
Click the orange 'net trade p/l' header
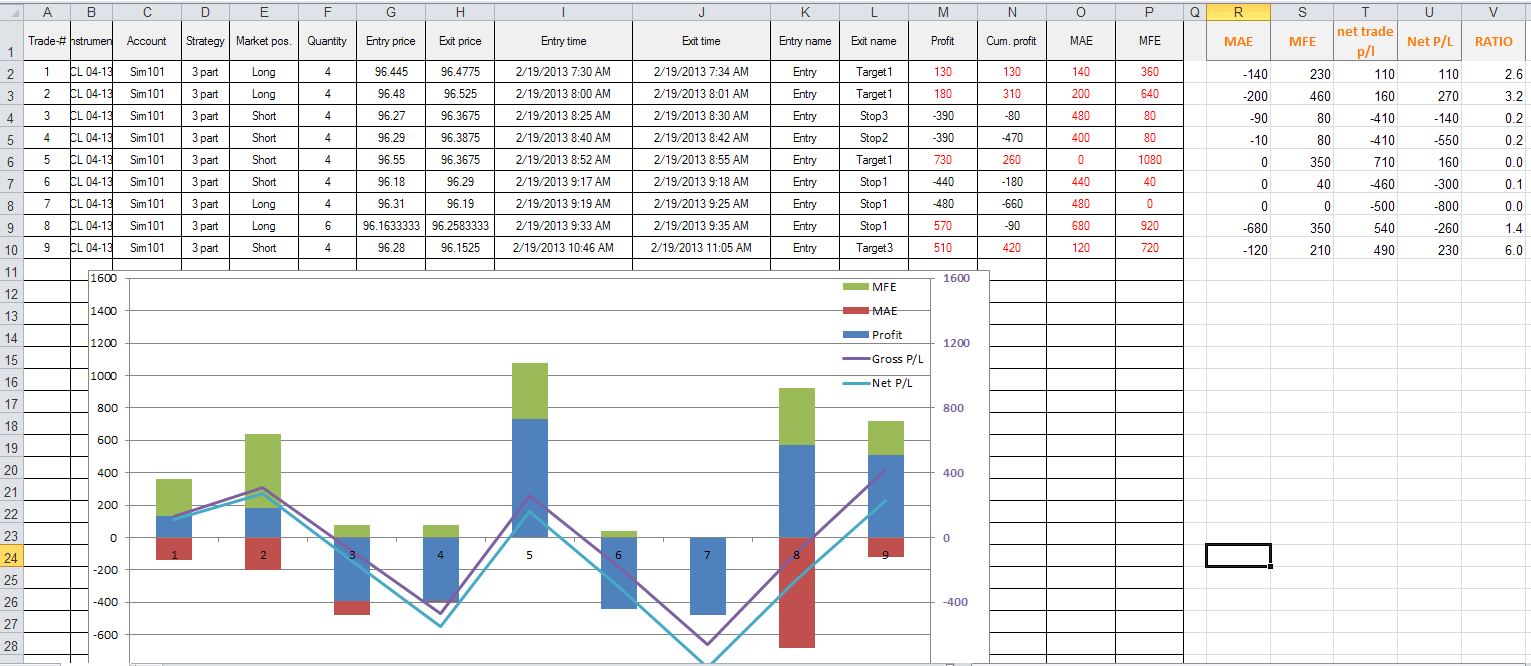1365,42
